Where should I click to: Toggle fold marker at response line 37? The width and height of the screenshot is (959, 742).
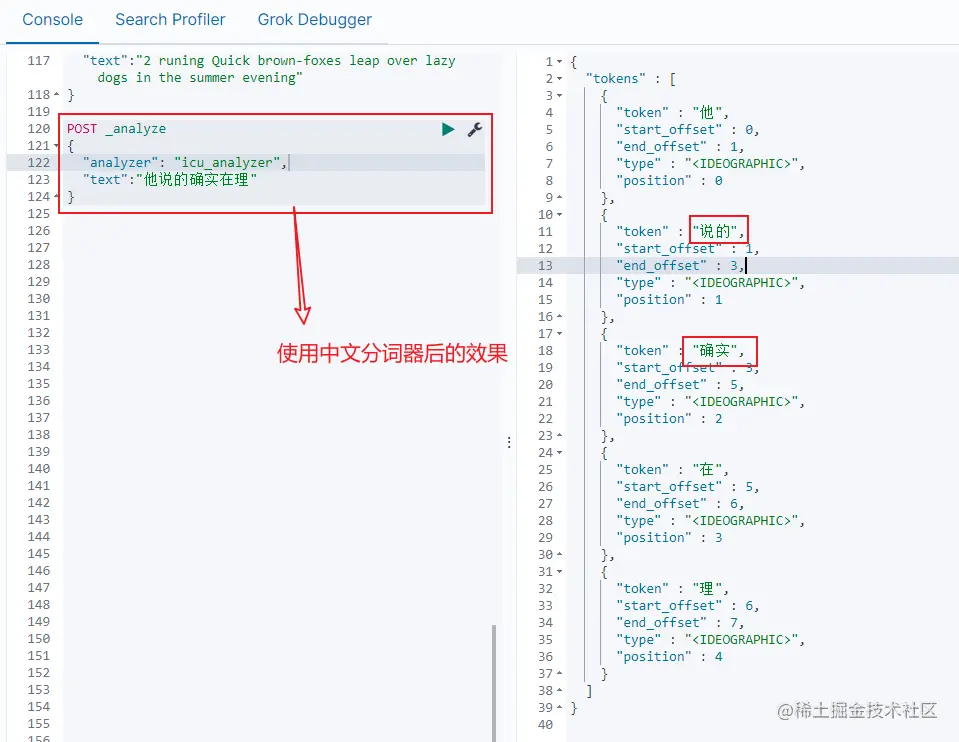[x=559, y=673]
